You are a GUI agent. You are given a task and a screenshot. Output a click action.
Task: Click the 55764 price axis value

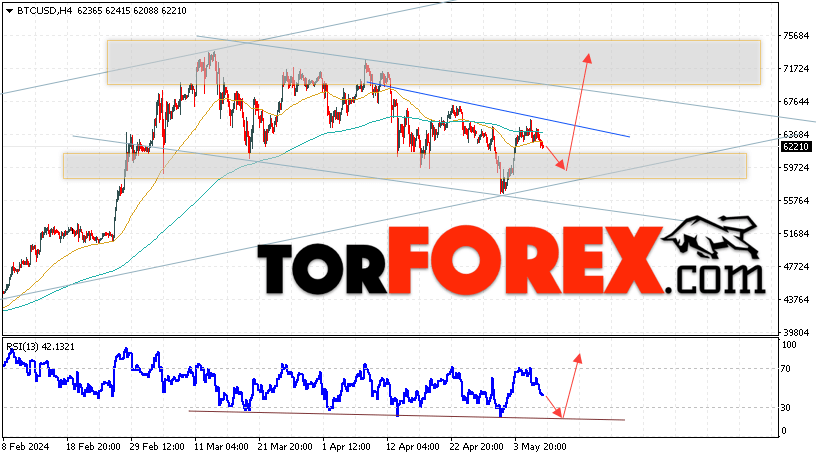point(795,201)
